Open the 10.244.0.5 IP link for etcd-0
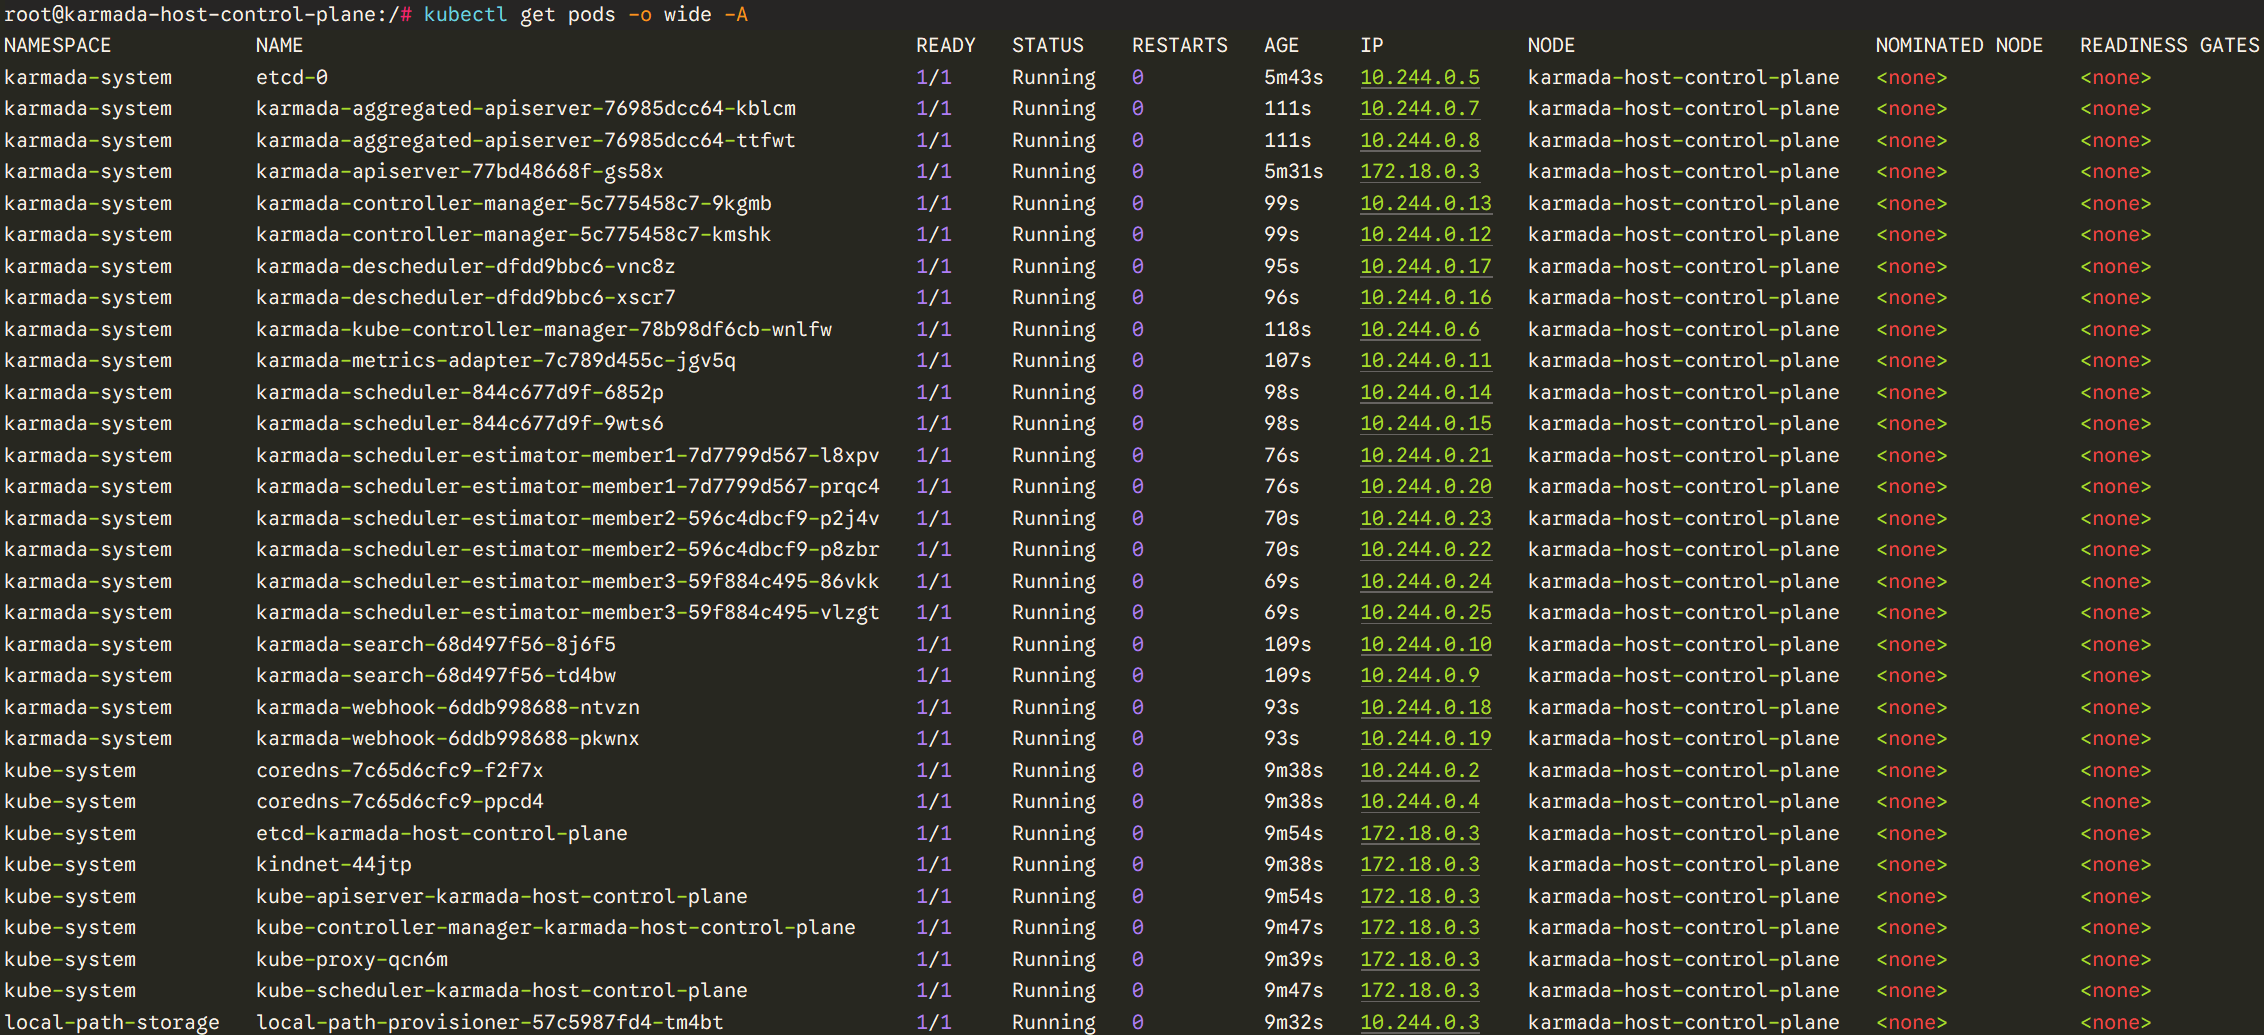This screenshot has width=2264, height=1035. click(x=1419, y=77)
